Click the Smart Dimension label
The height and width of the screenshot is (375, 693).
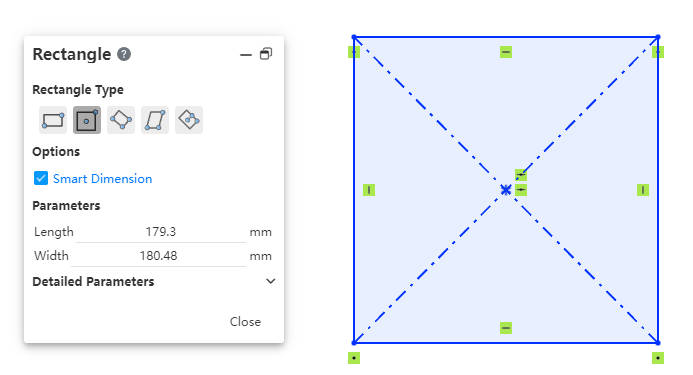(x=103, y=179)
